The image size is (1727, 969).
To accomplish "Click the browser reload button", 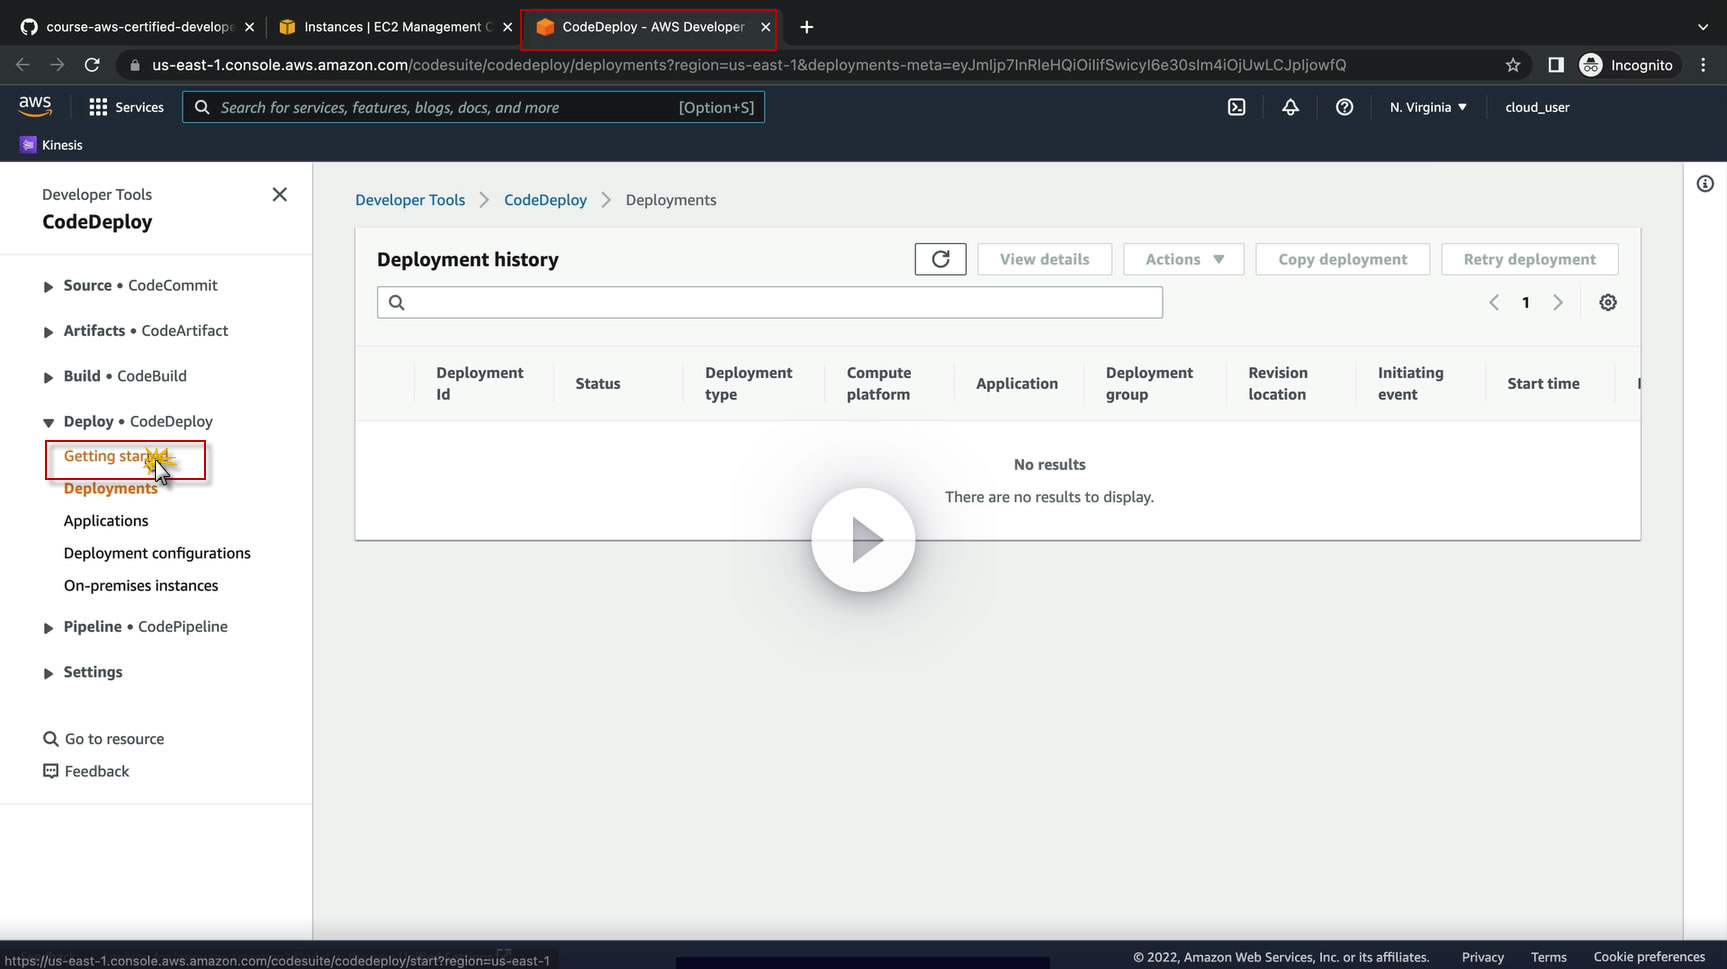I will pyautogui.click(x=92, y=65).
